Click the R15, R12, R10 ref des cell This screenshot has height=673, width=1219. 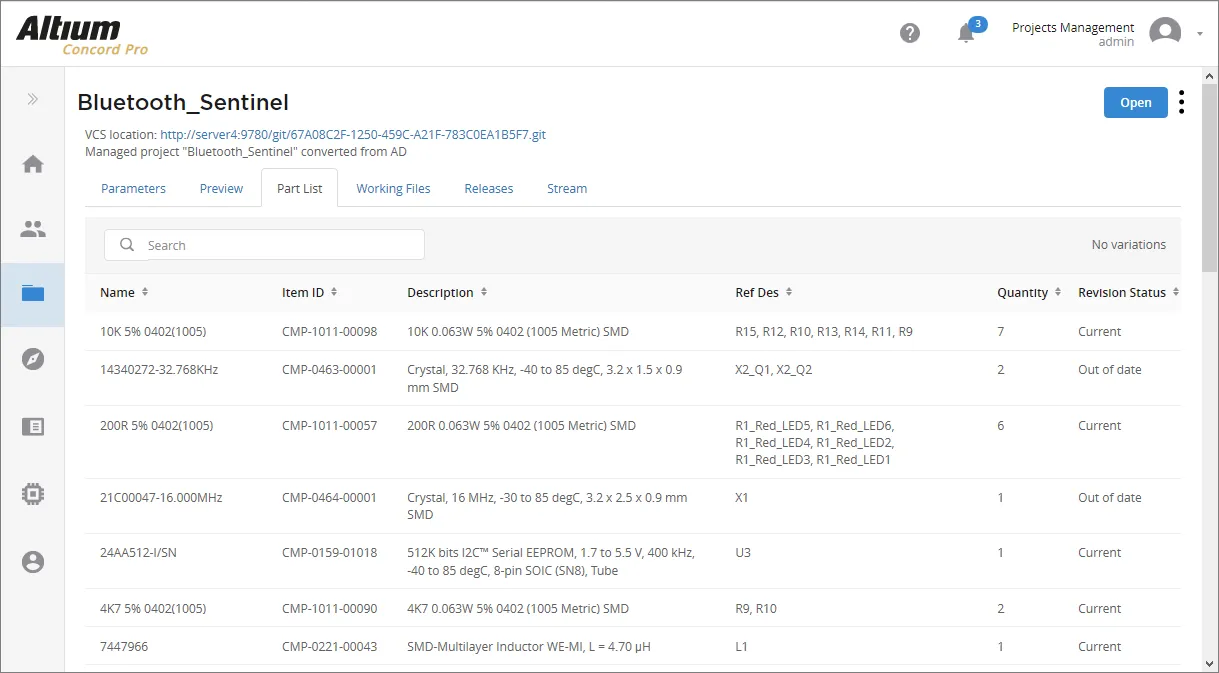tap(824, 331)
